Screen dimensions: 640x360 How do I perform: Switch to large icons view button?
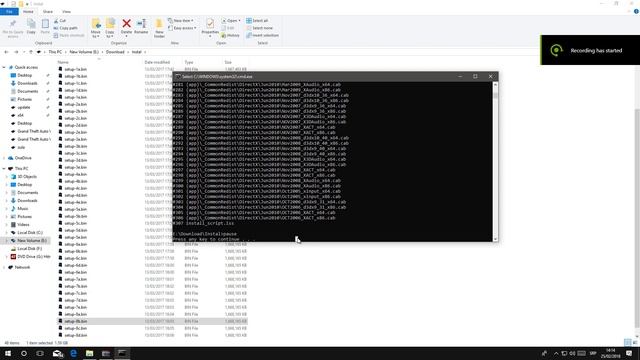pos(635,342)
